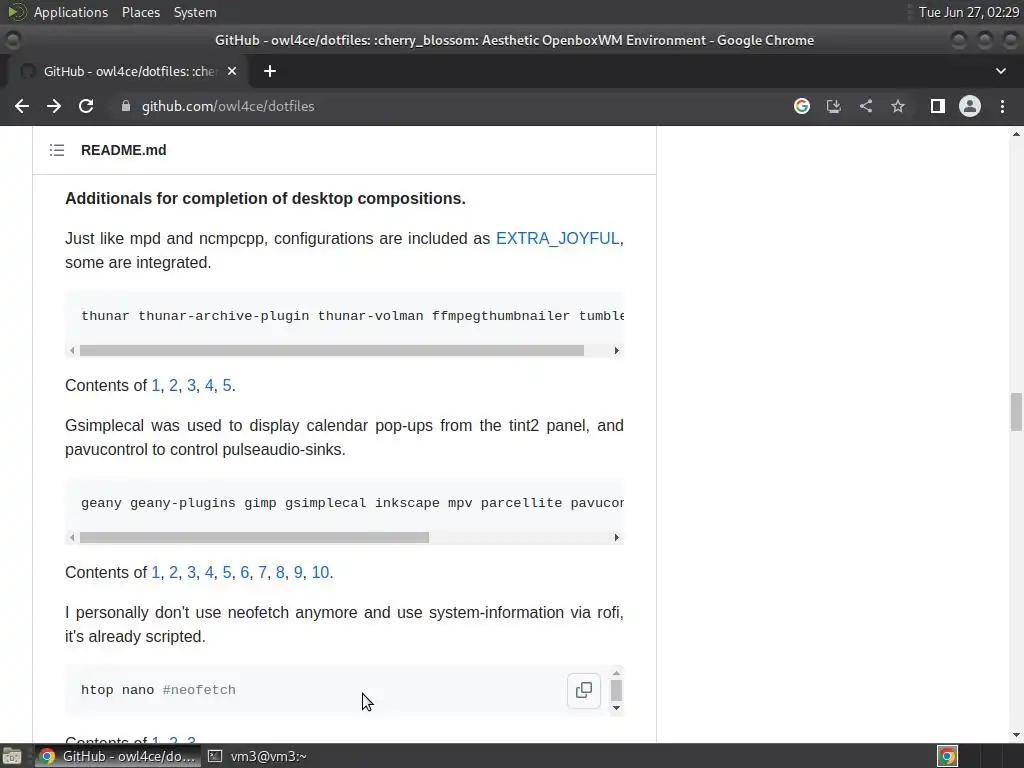The height and width of the screenshot is (768, 1024).
Task: Open the EXTRA_JOYFUL link
Action: [x=557, y=238]
